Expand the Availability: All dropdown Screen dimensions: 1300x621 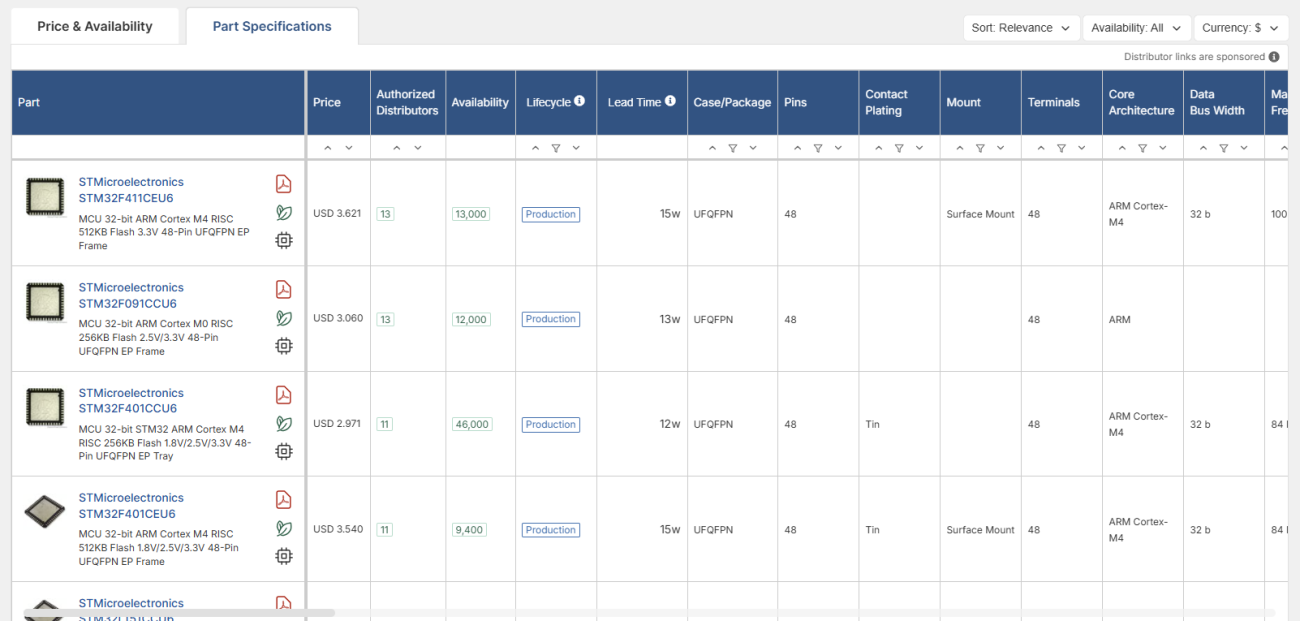click(1136, 28)
